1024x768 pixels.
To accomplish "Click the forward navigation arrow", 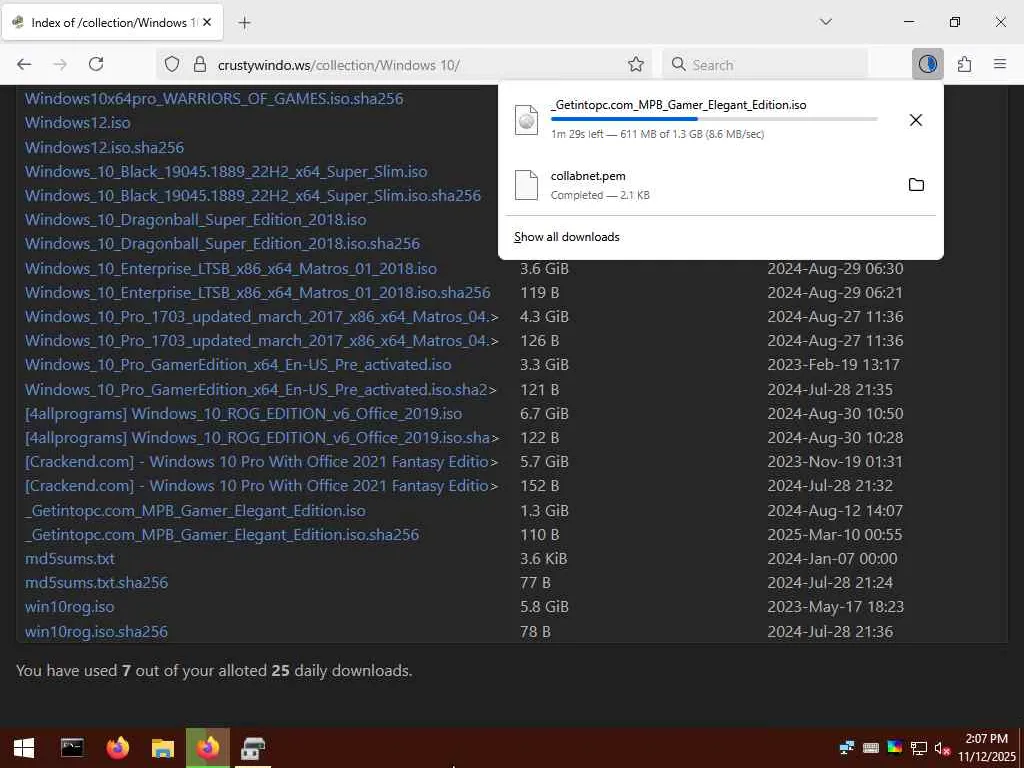I will 60,64.
